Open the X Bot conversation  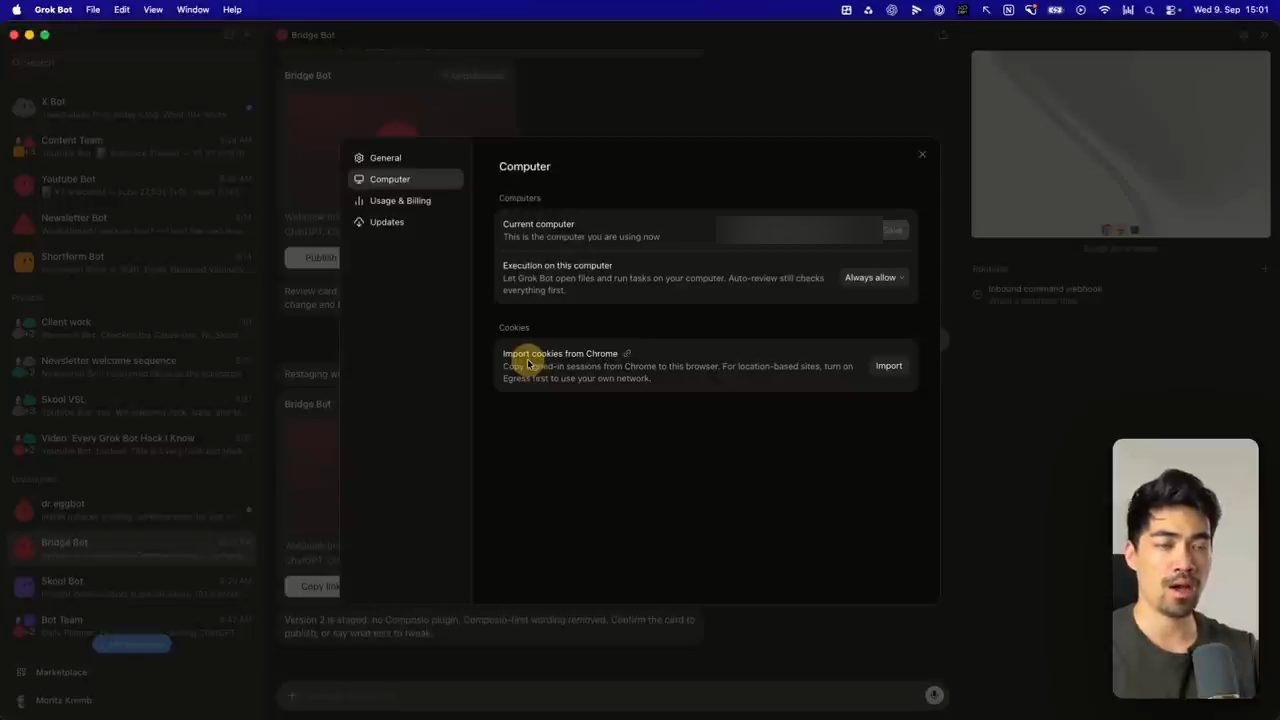pyautogui.click(x=132, y=108)
